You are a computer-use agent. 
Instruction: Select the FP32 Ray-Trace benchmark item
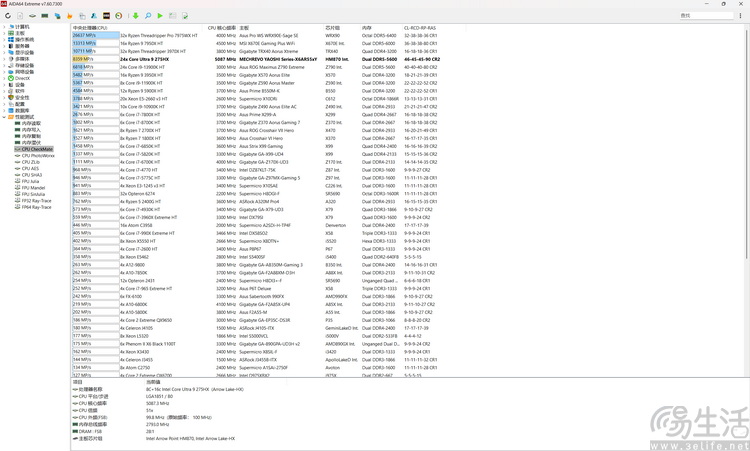tap(33, 201)
